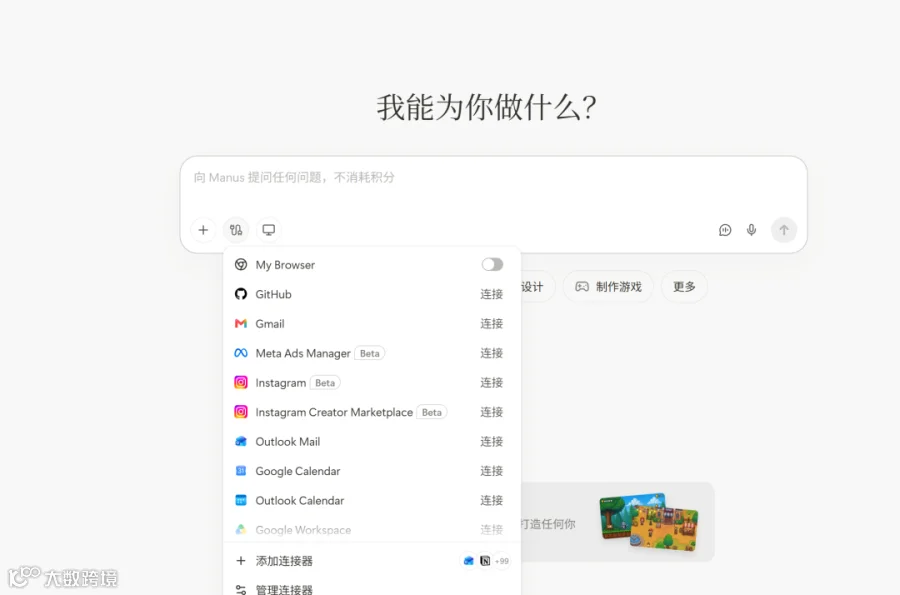Click the Meta Ads Manager logo
The width and height of the screenshot is (900, 595).
click(x=241, y=353)
